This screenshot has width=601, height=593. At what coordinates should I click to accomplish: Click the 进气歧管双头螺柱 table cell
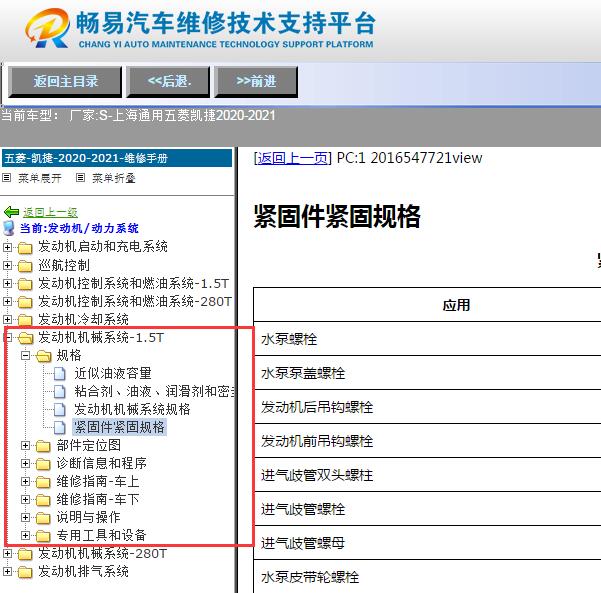point(427,475)
